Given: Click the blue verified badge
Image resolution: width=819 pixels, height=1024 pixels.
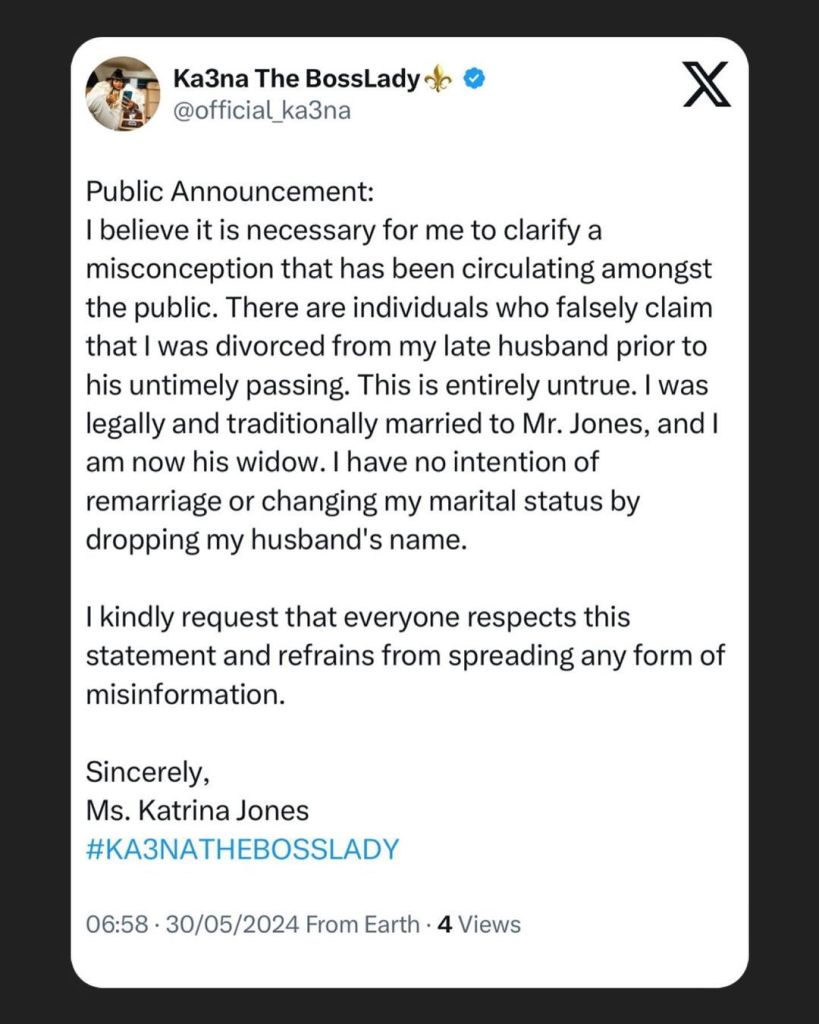Looking at the screenshot, I should pos(476,80).
